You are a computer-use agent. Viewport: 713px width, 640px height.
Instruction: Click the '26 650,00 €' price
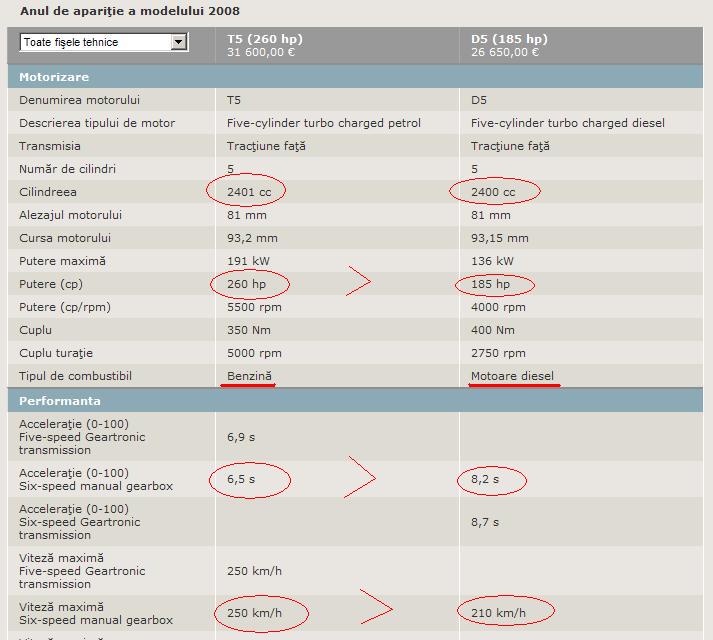pyautogui.click(x=505, y=52)
